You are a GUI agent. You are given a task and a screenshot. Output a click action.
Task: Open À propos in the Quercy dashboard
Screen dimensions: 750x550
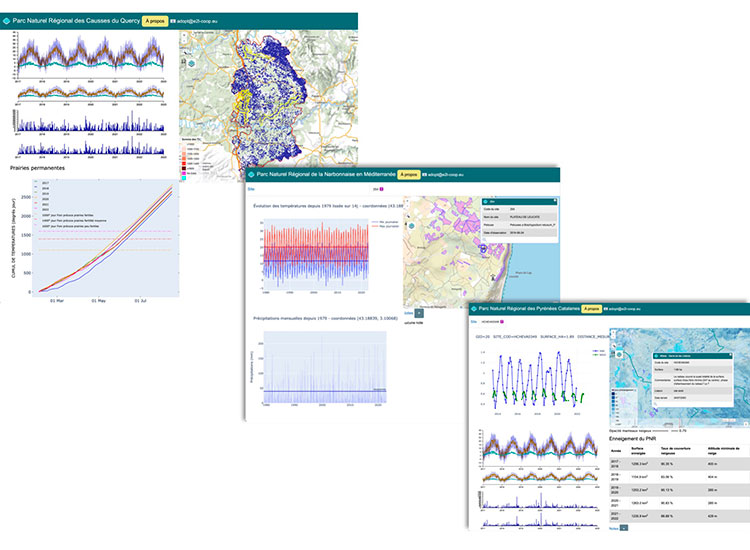[x=155, y=19]
